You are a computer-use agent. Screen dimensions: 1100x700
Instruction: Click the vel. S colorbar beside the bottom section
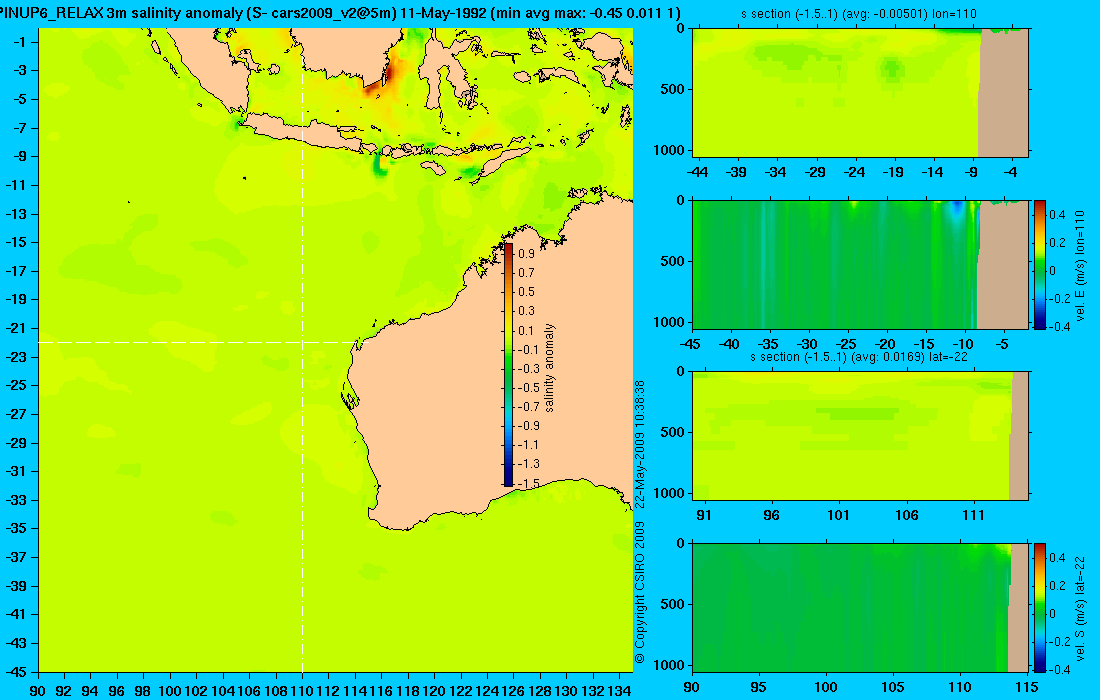(1040, 607)
